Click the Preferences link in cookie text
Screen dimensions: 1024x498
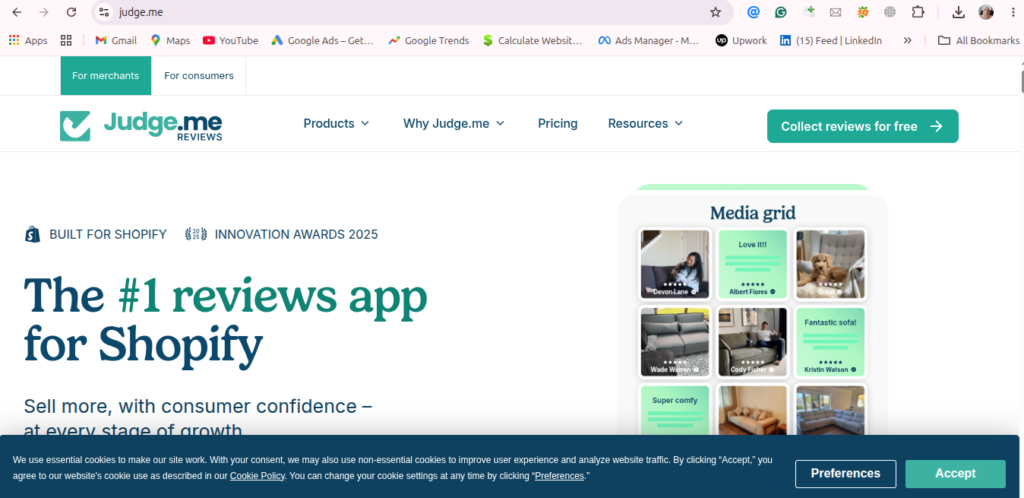(x=559, y=476)
